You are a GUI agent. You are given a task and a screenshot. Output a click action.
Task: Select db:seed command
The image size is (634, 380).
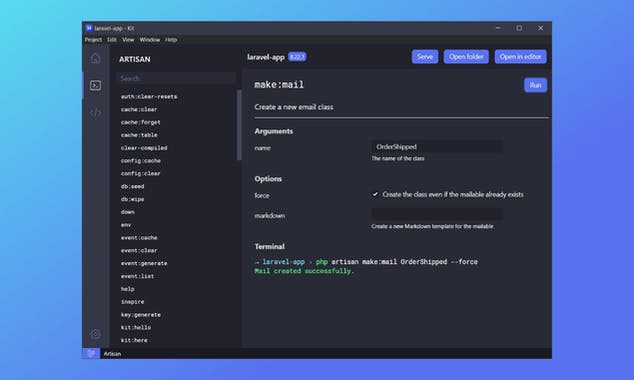[x=132, y=186]
